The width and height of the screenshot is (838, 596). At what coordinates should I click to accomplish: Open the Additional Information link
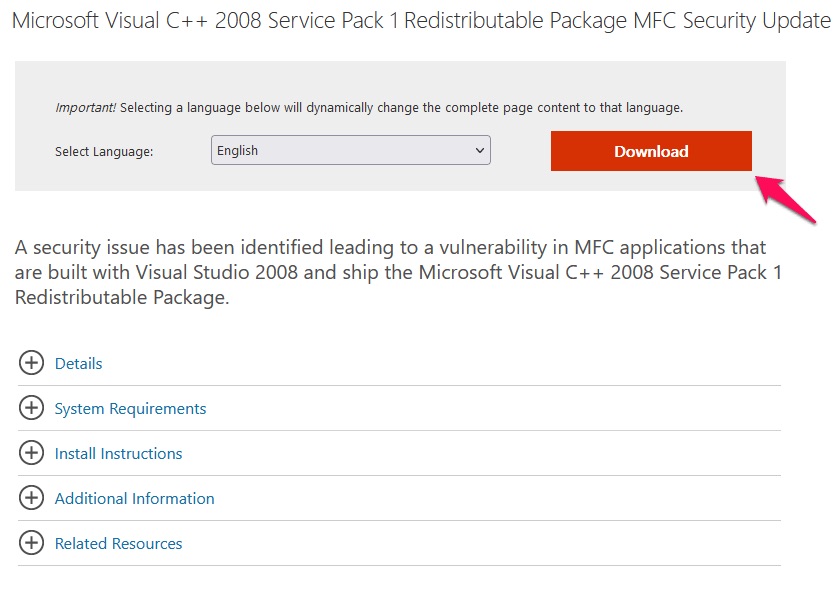pos(135,499)
